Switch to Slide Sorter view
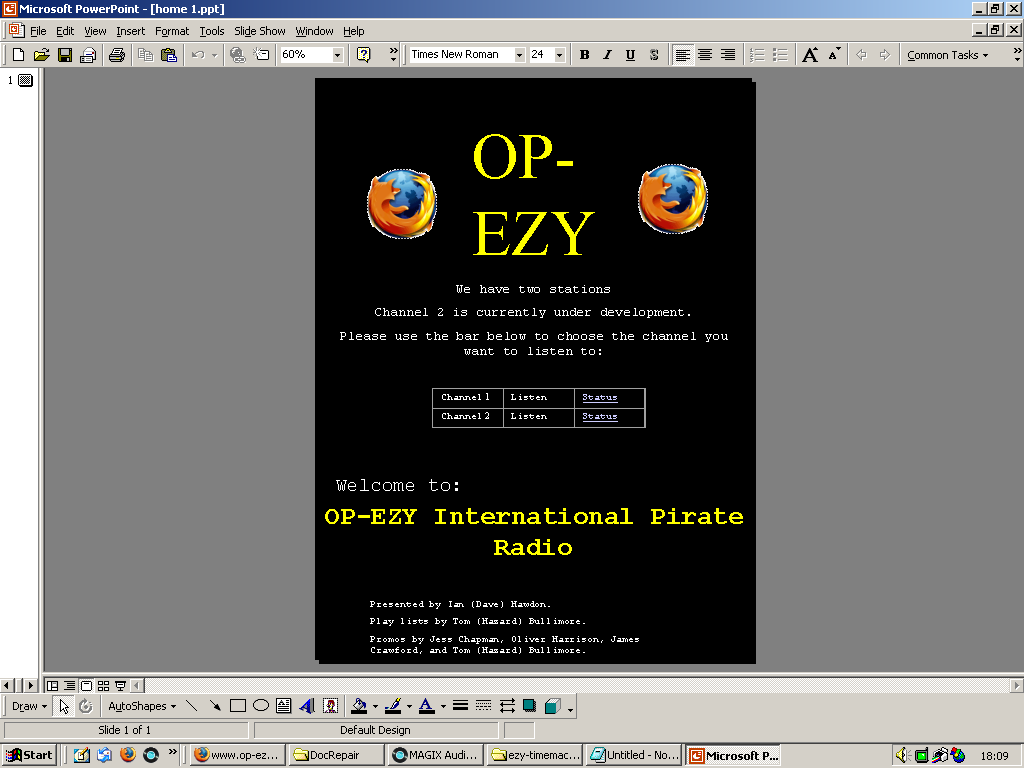The width and height of the screenshot is (1024, 768). coord(103,686)
